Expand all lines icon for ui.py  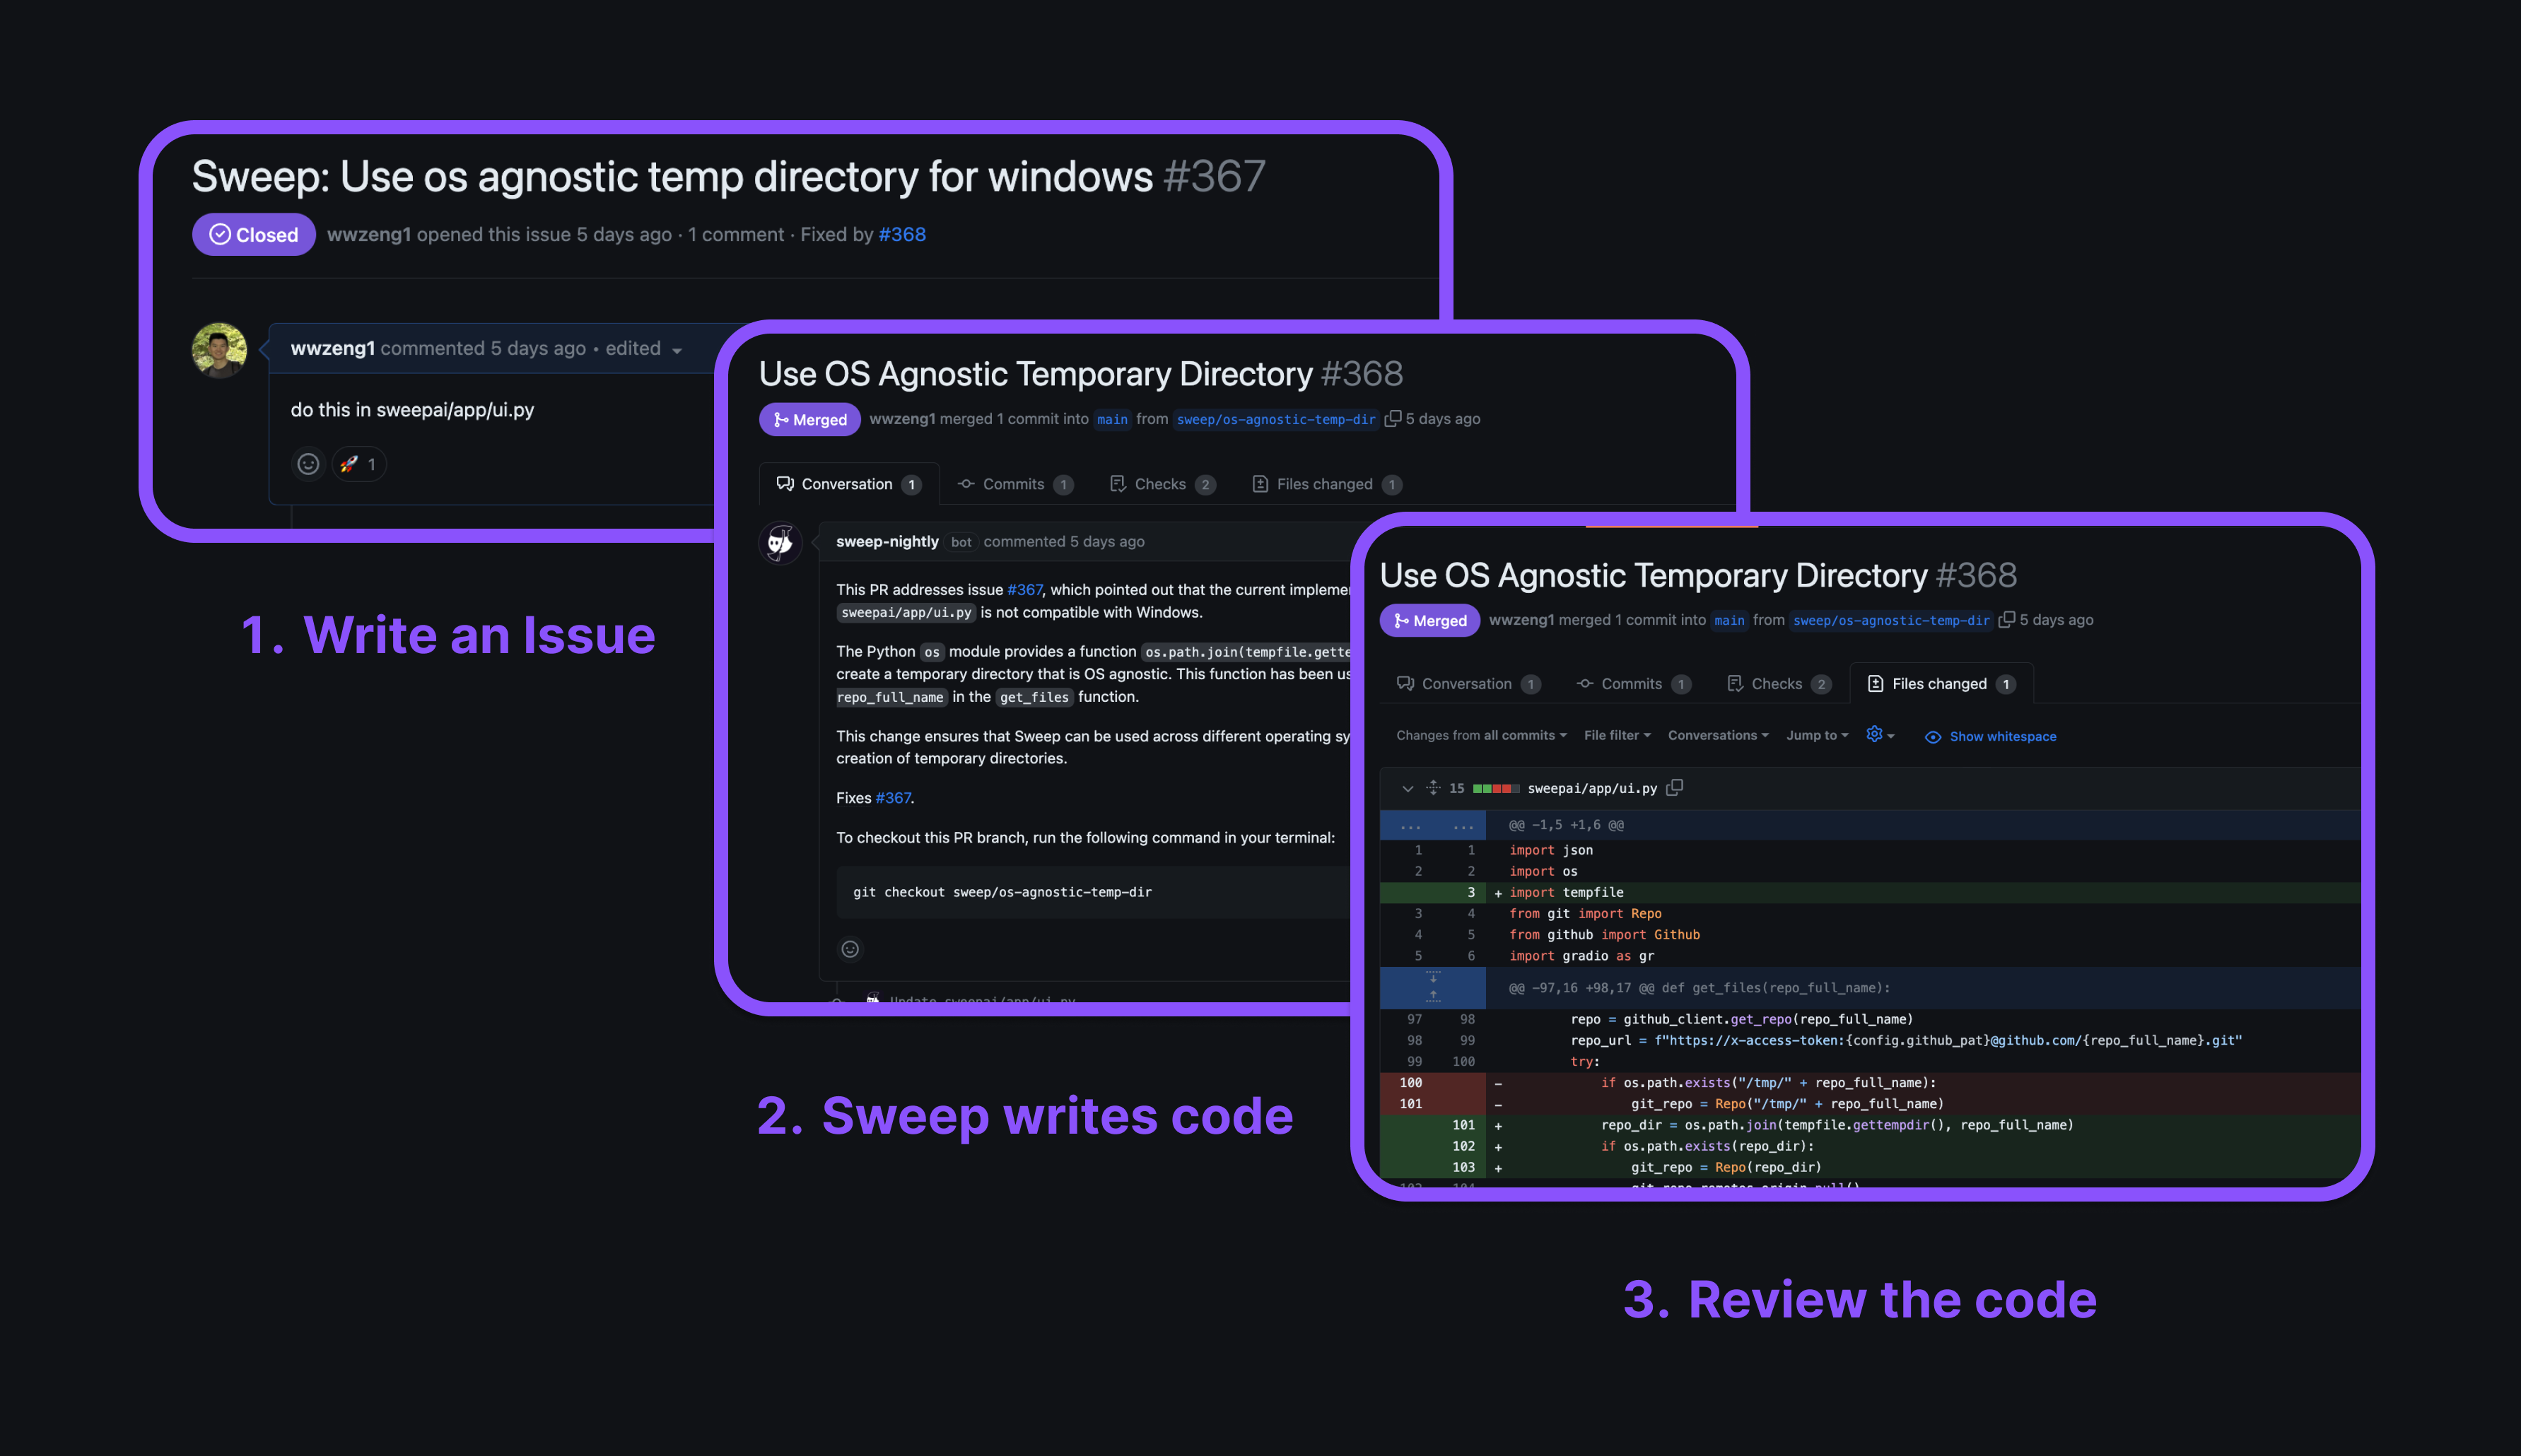click(1432, 788)
